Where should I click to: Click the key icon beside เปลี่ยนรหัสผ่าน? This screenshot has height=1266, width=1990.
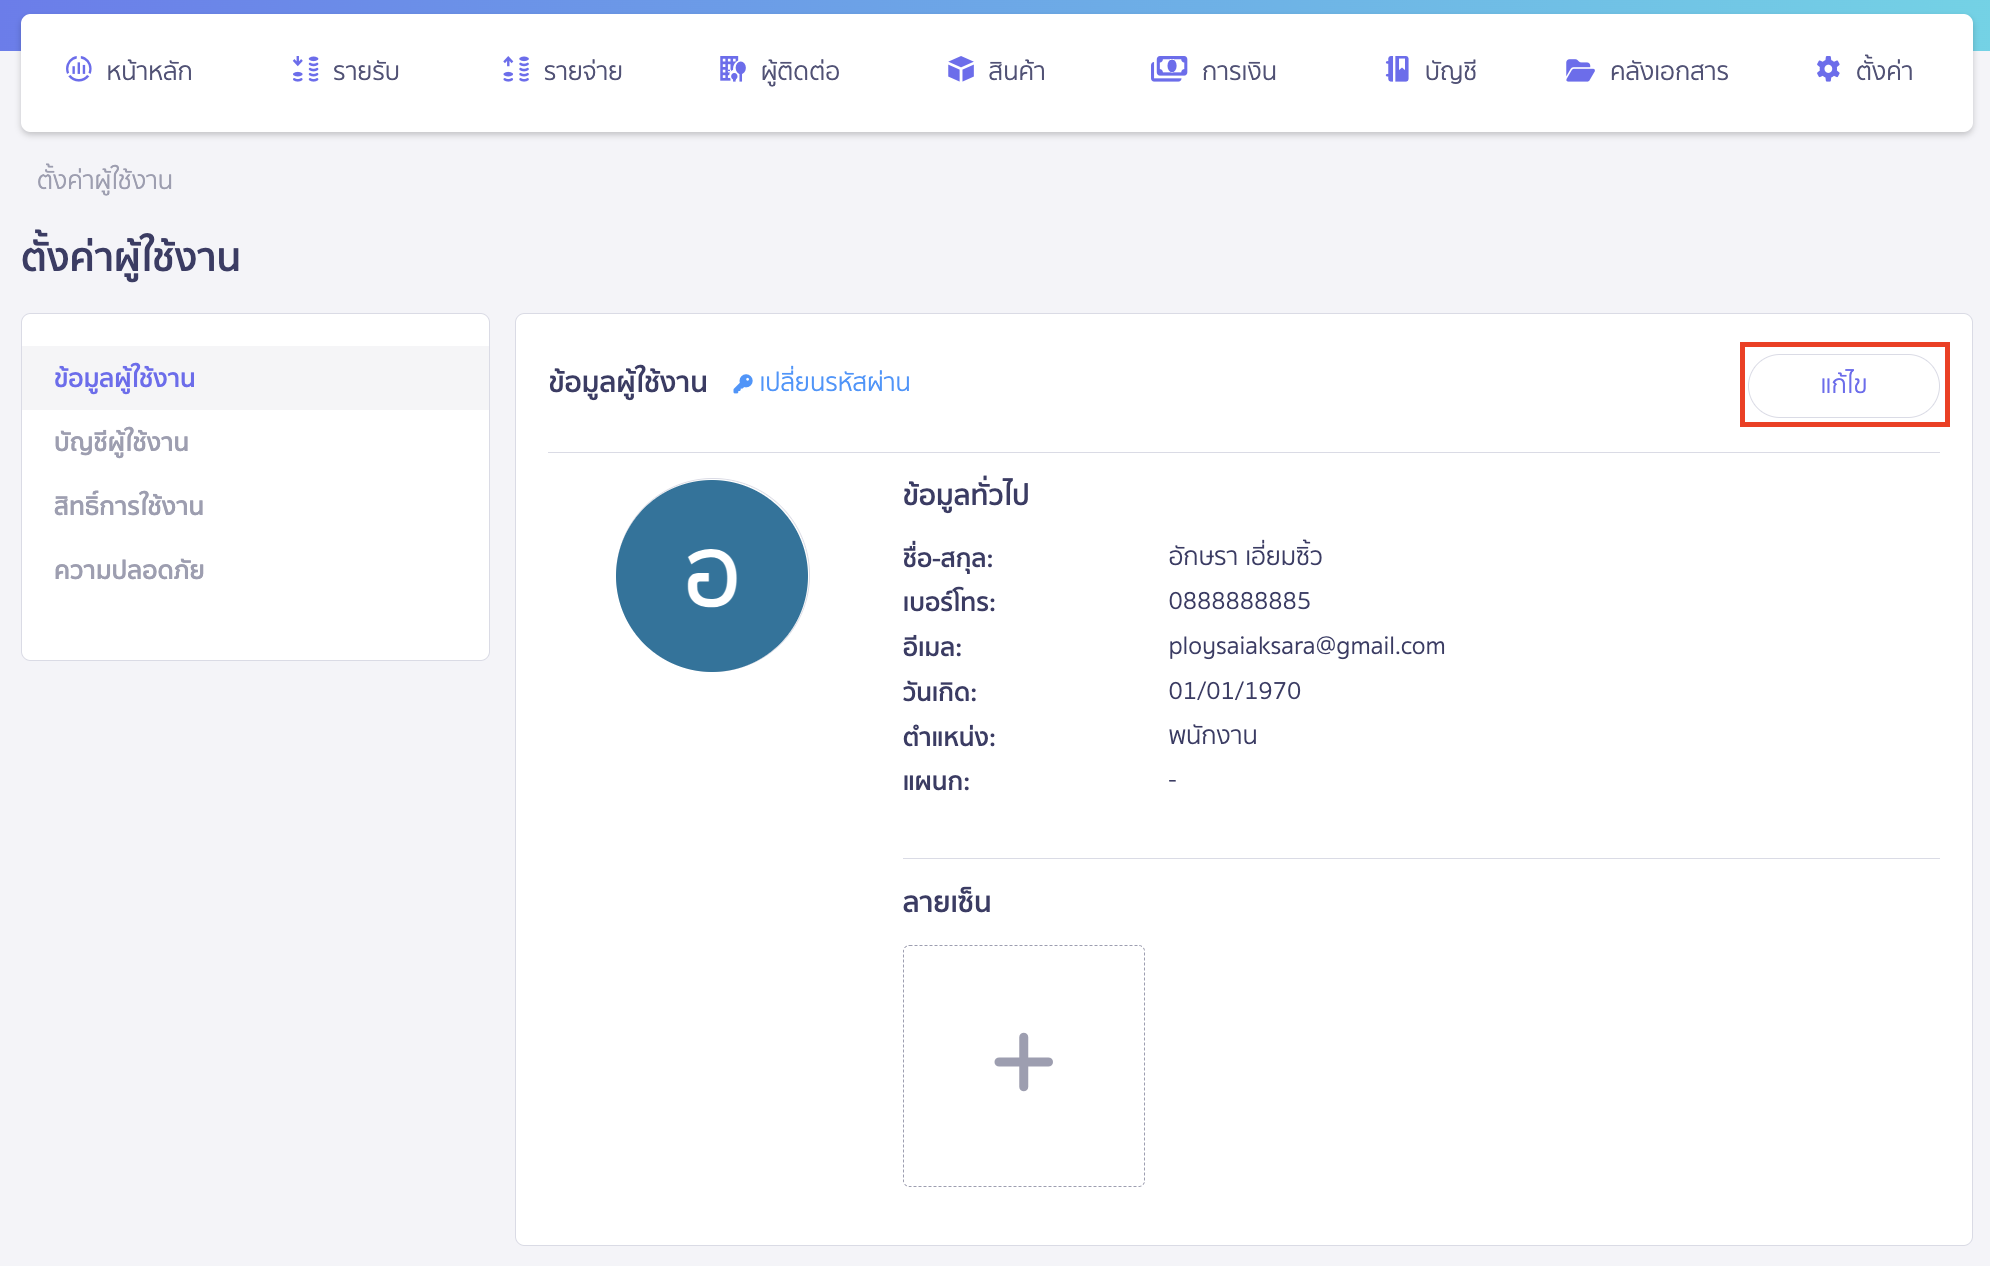pyautogui.click(x=741, y=382)
